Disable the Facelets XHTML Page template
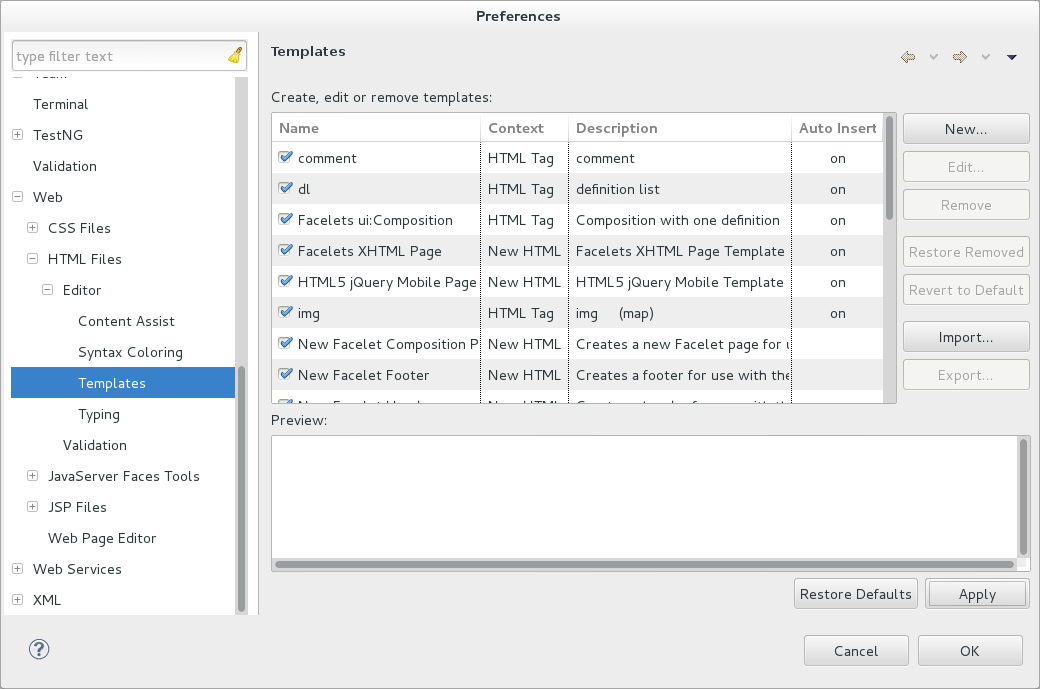The image size is (1040, 689). point(284,251)
